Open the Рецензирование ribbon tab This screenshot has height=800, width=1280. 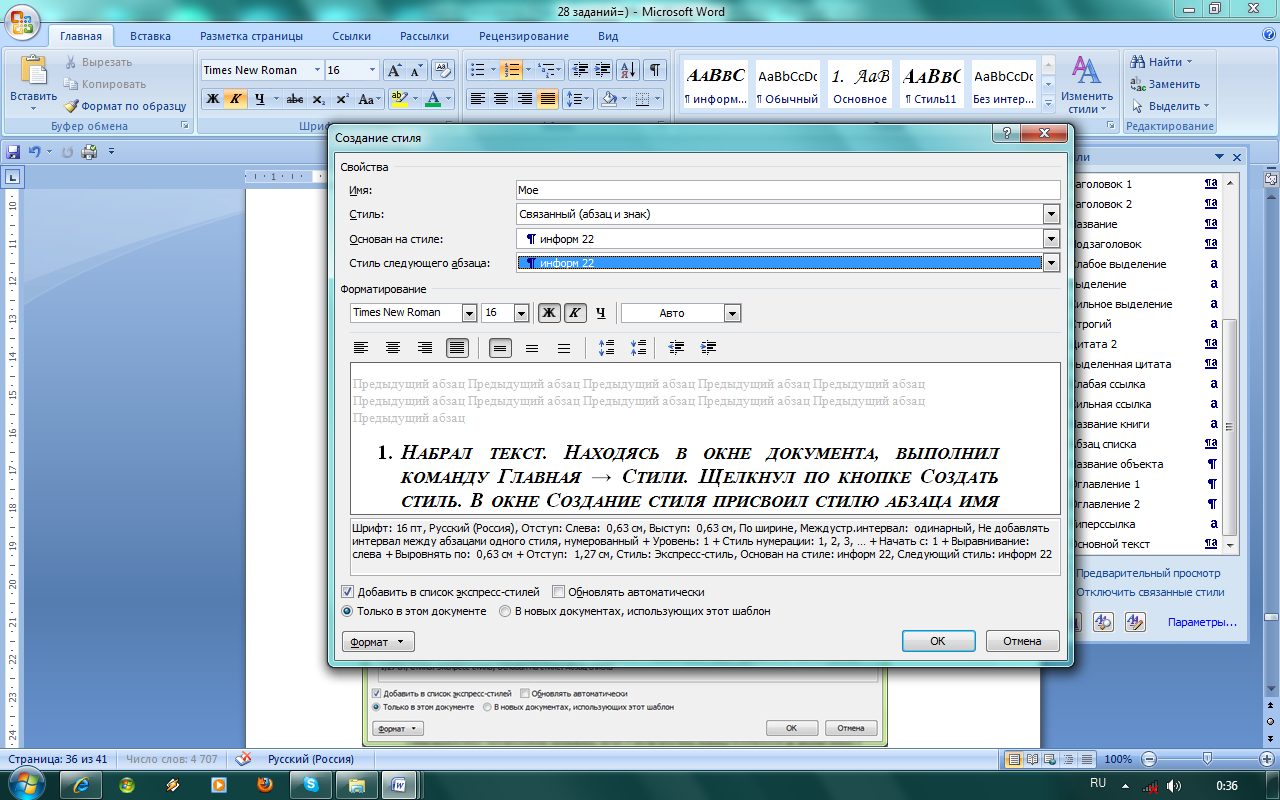(x=524, y=36)
